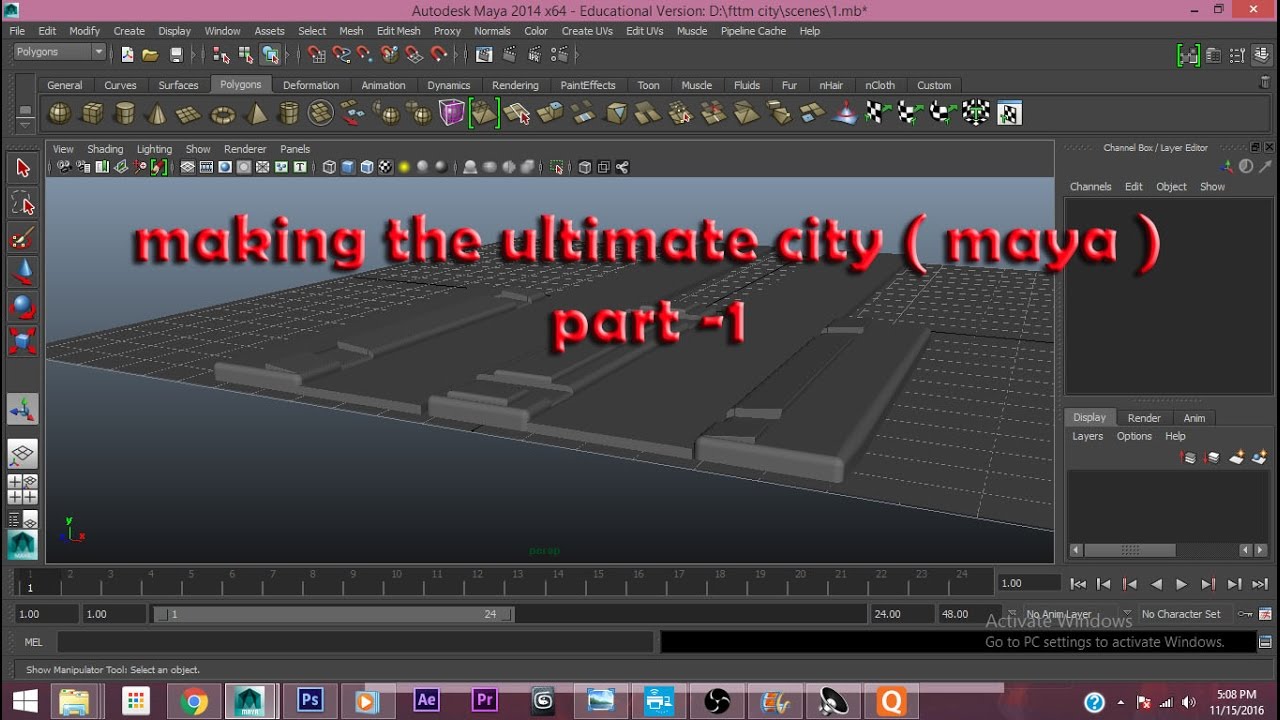Viewport: 1280px width, 720px height.
Task: Create a polygon torus from the shelf
Action: (x=222, y=113)
